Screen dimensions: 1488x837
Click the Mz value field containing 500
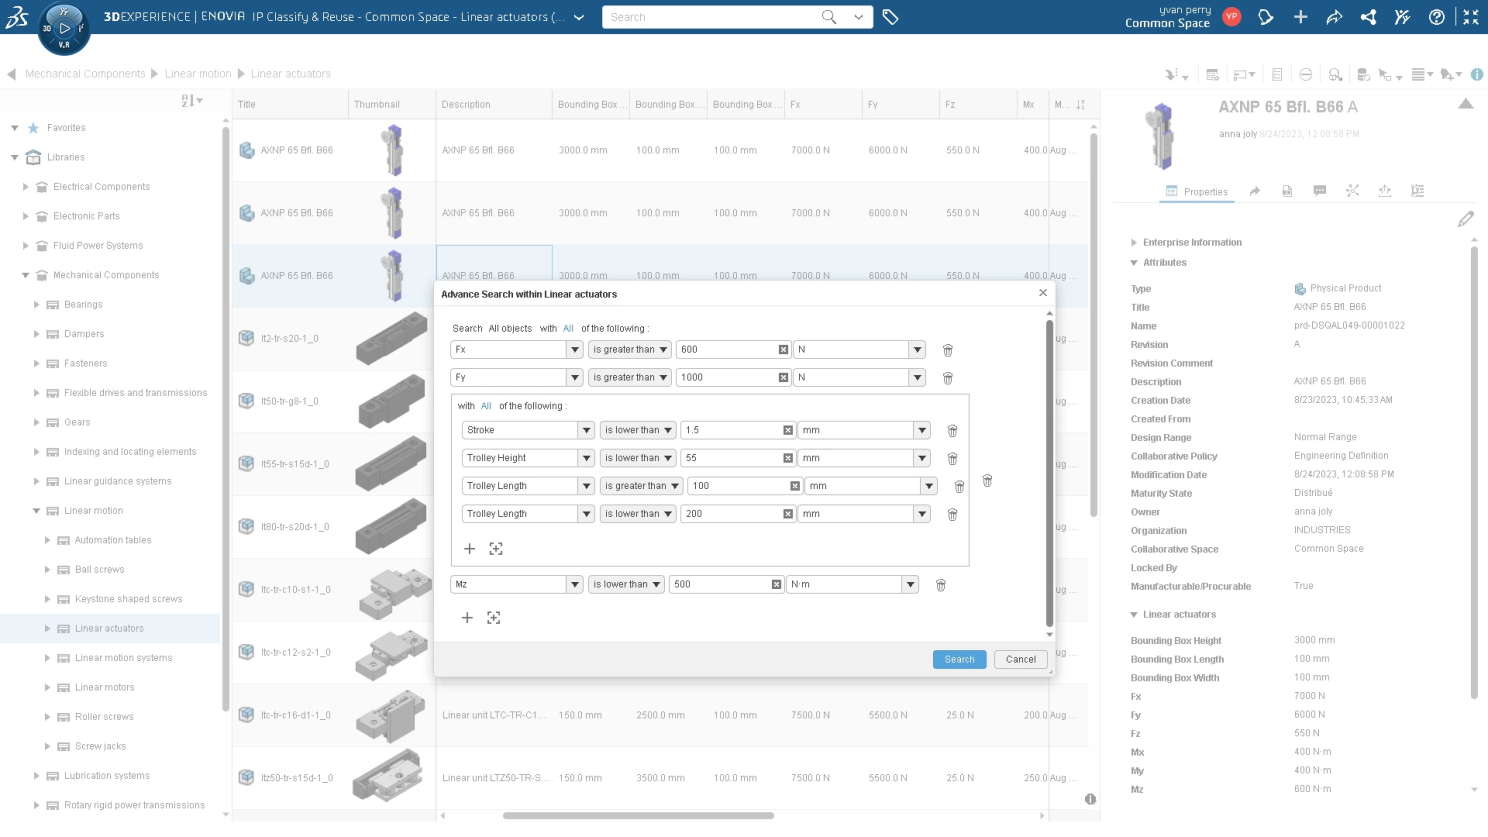pos(720,585)
